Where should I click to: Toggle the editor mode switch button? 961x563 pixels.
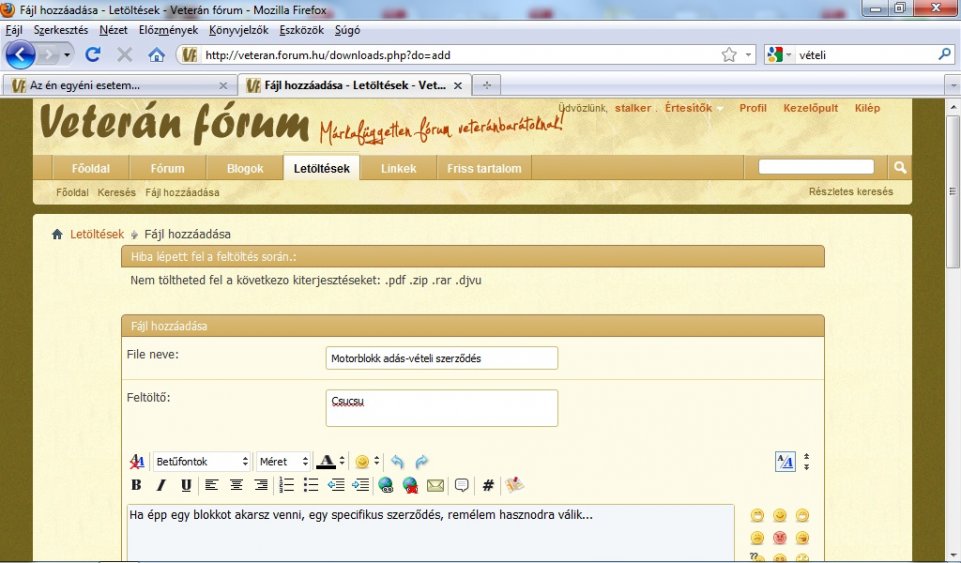(x=785, y=461)
